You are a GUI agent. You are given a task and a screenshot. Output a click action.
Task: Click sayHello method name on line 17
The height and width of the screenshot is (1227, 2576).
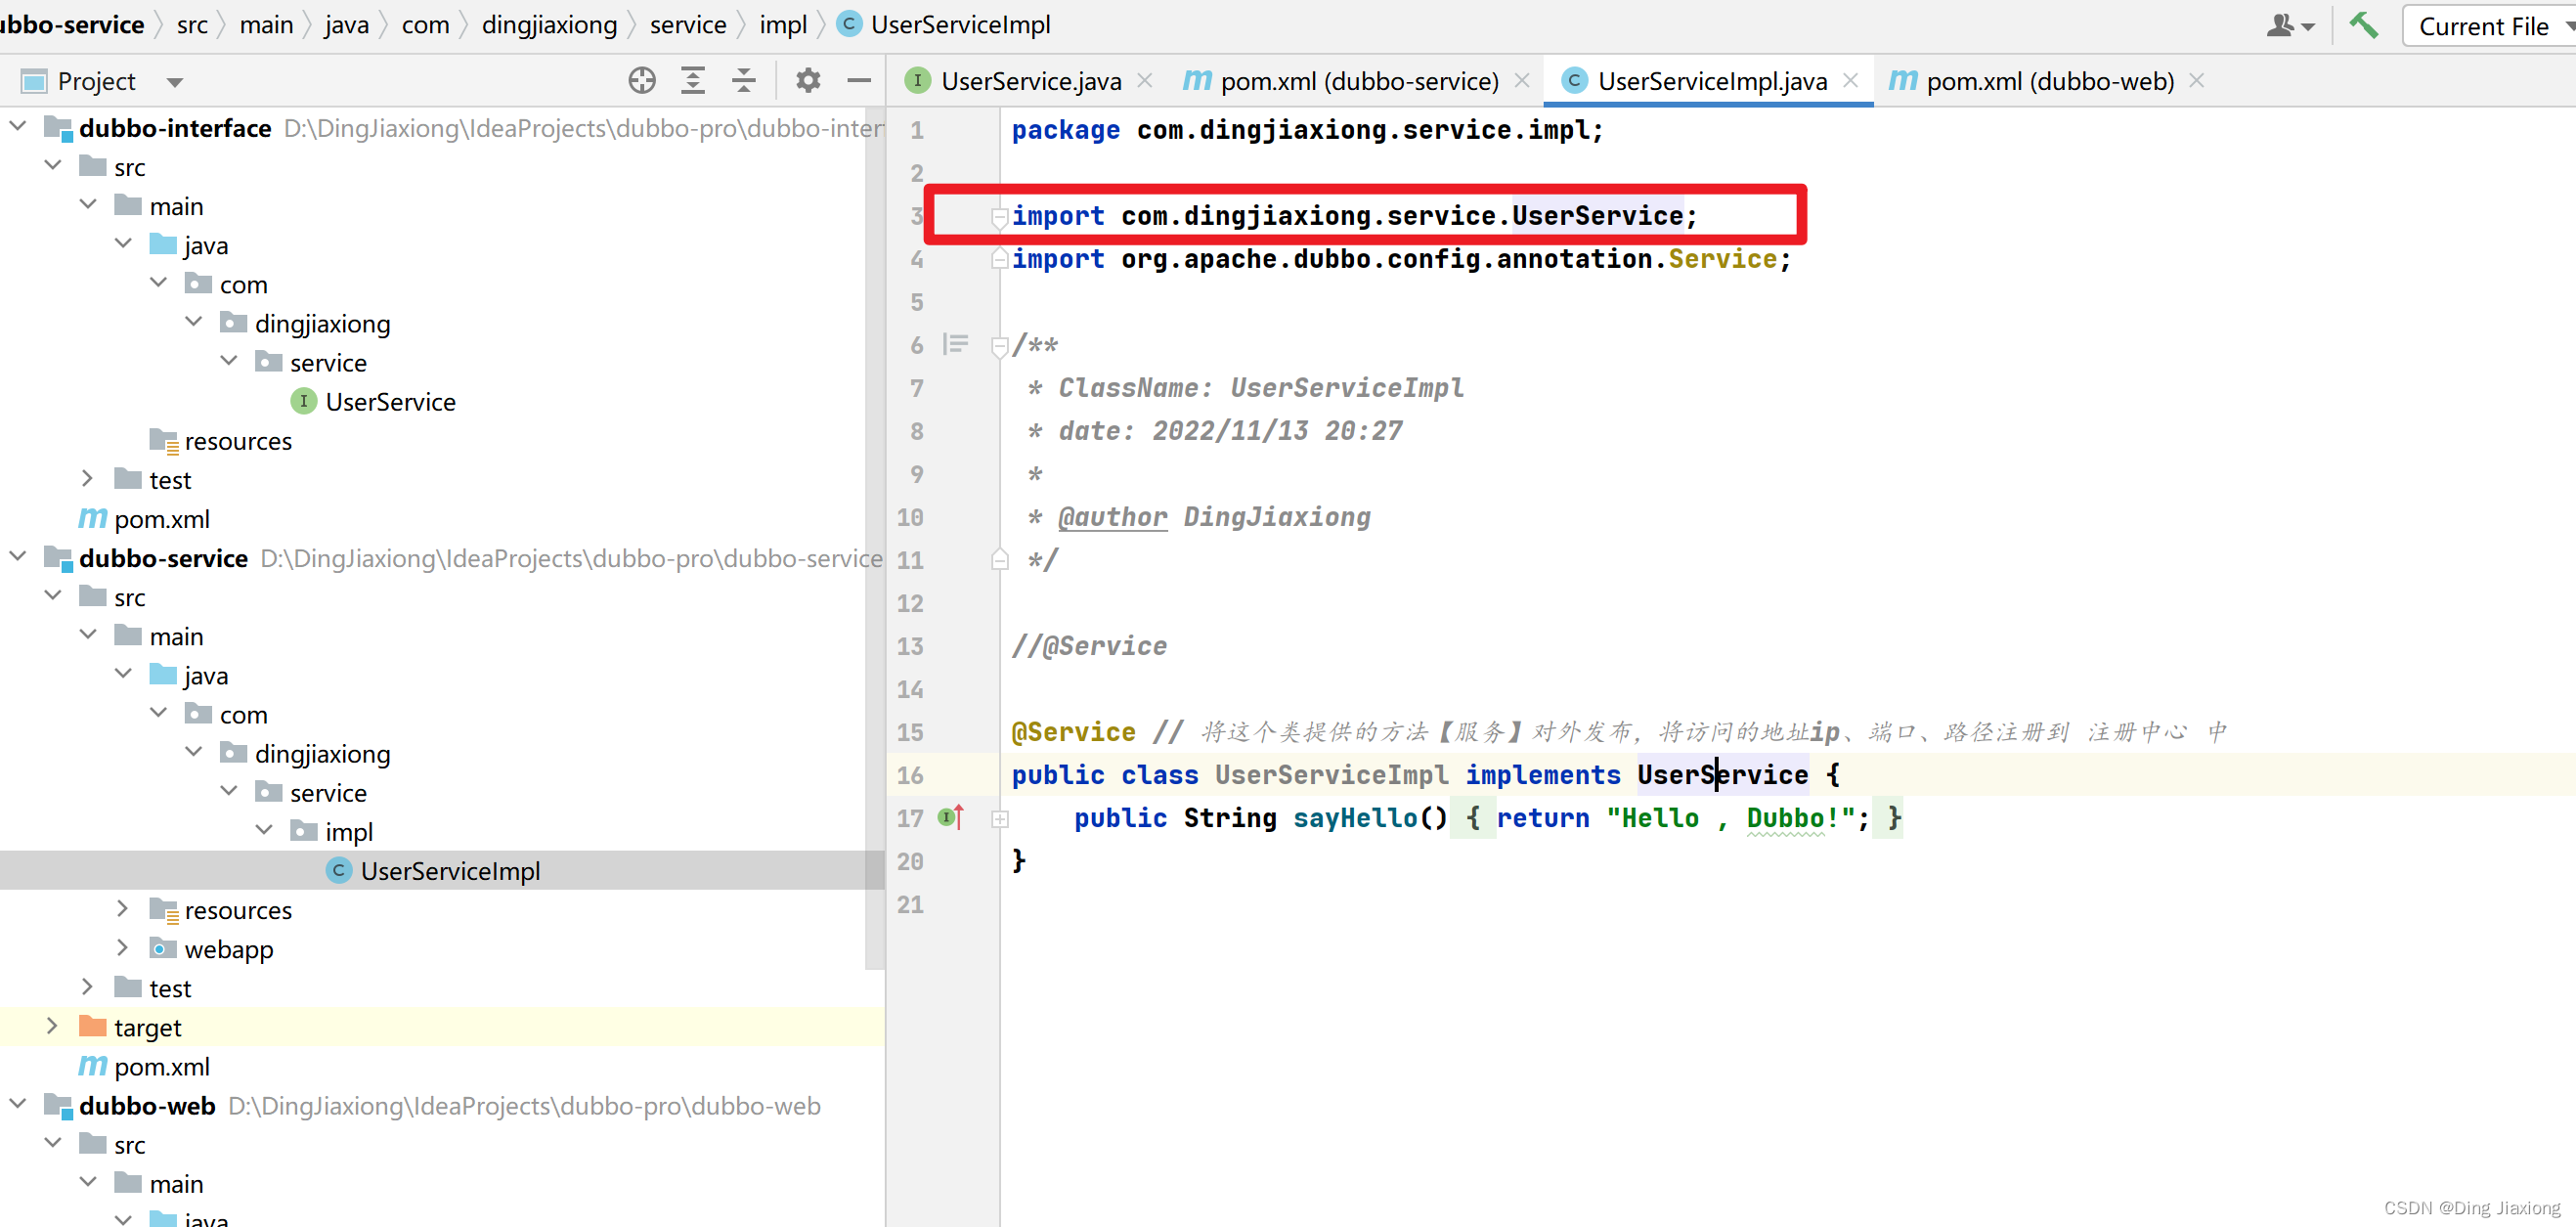pos(1355,818)
